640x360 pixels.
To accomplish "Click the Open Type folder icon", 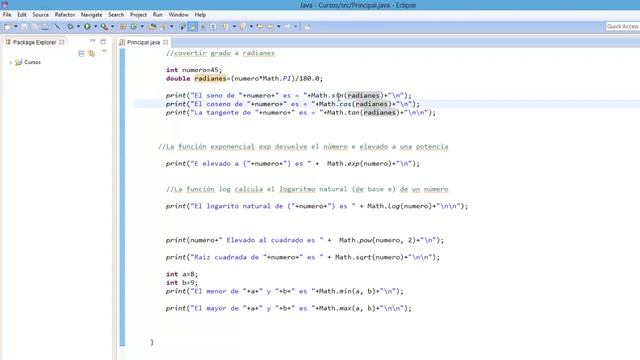I will (152, 27).
